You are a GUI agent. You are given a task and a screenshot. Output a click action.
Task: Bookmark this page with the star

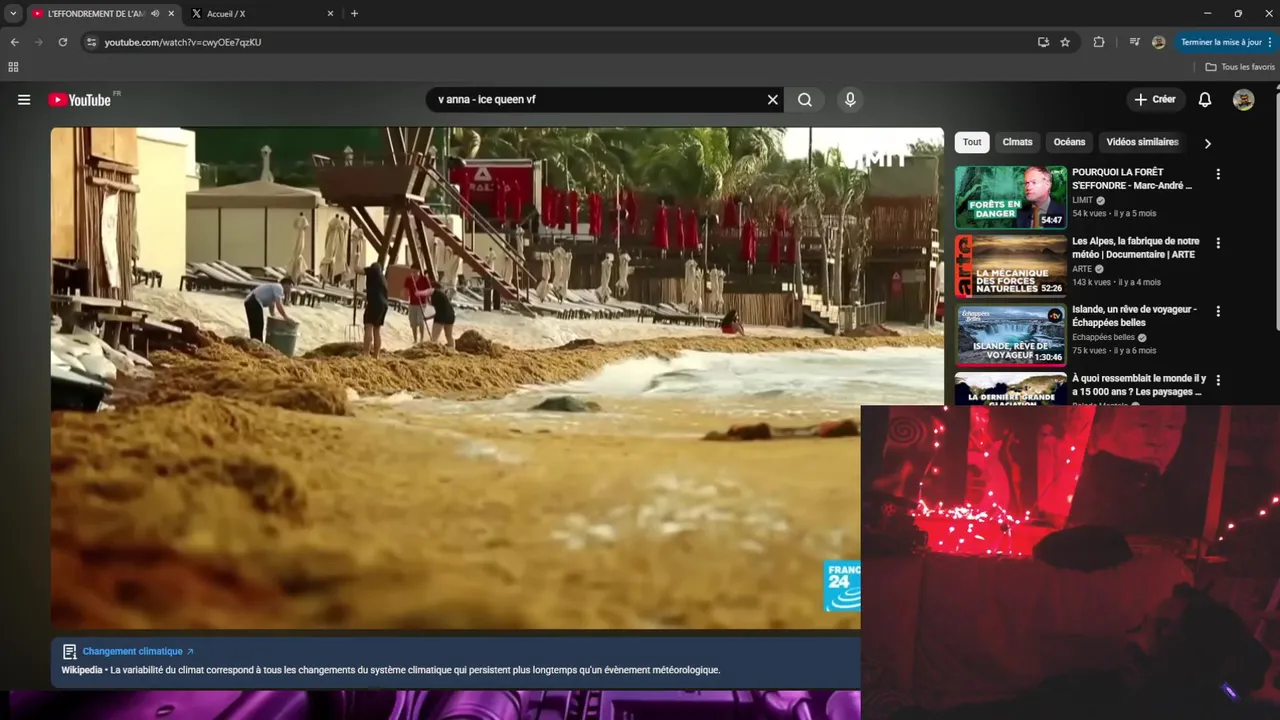[x=1065, y=42]
